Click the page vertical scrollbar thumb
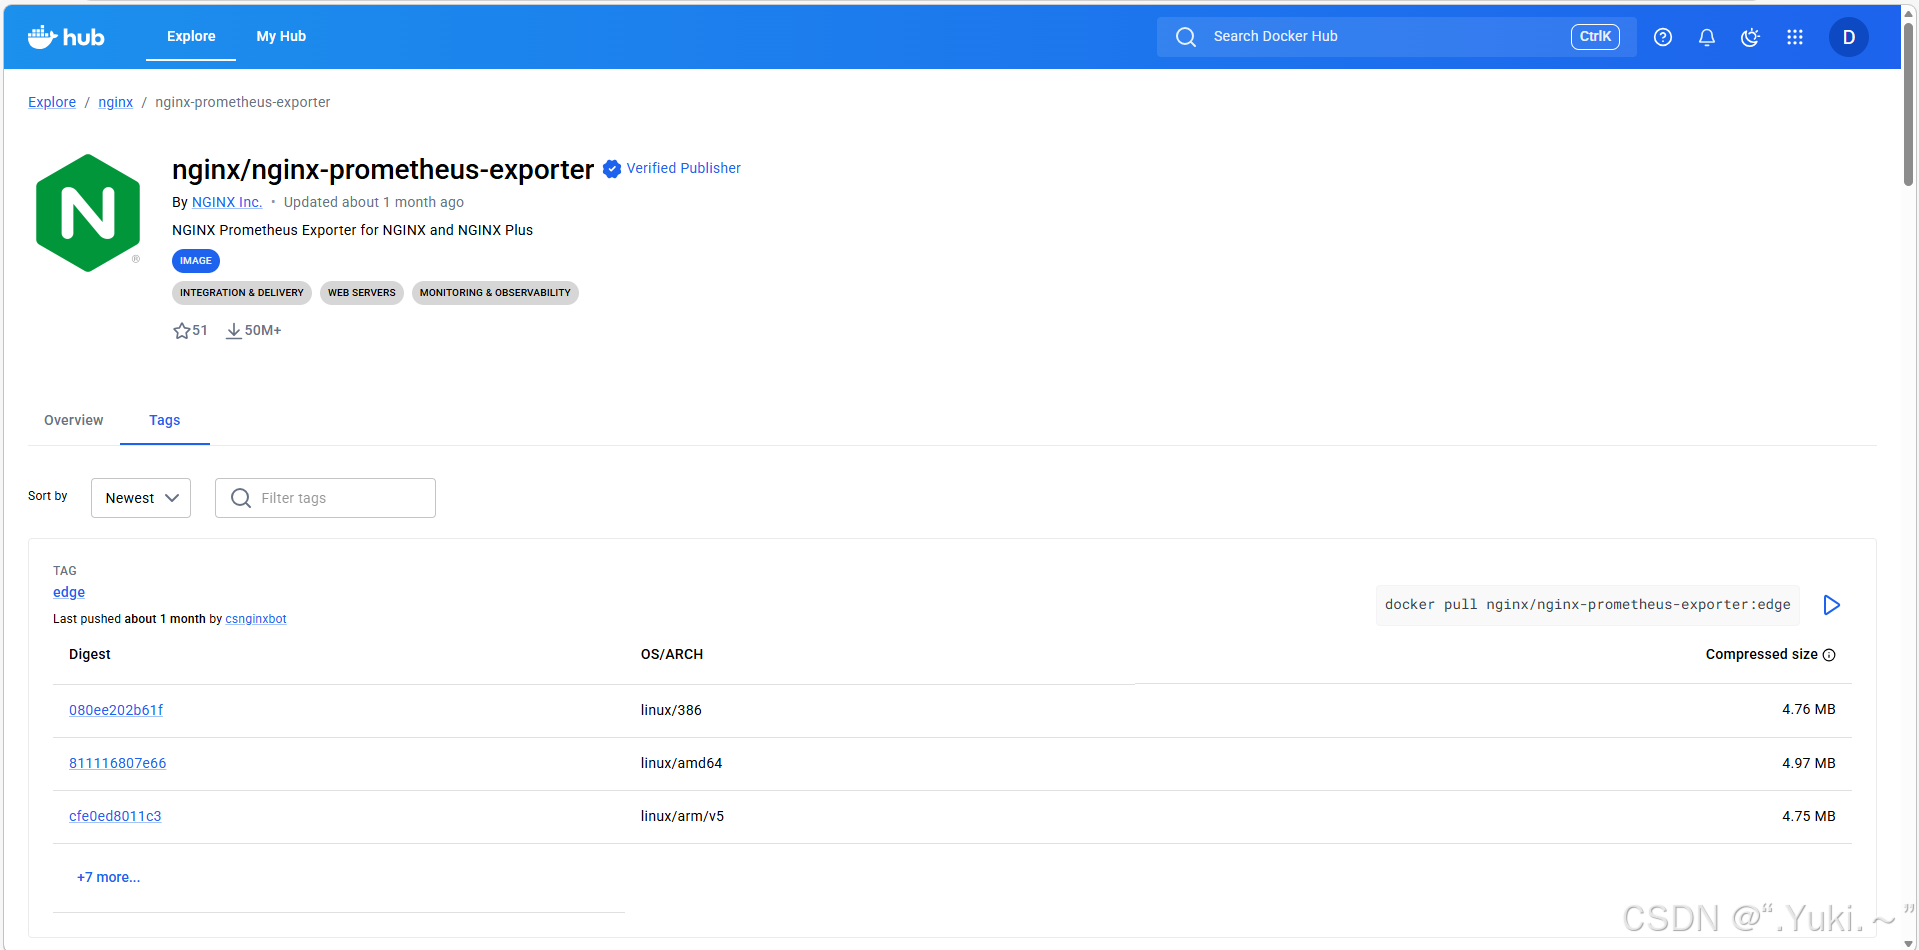This screenshot has height=950, width=1919. 1908,105
